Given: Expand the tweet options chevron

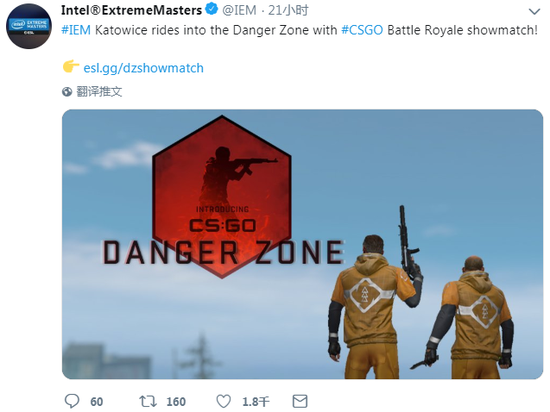Looking at the screenshot, I should coord(534,12).
